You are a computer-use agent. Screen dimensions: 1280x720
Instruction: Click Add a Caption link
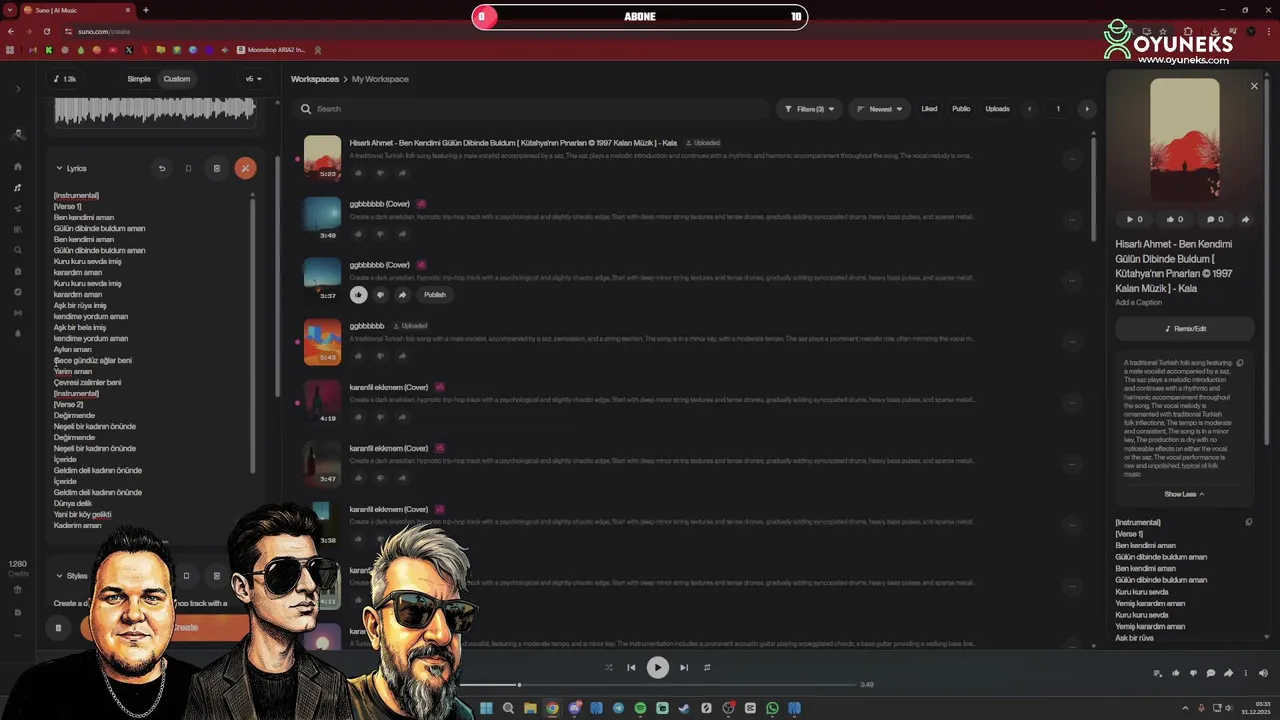(1139, 302)
